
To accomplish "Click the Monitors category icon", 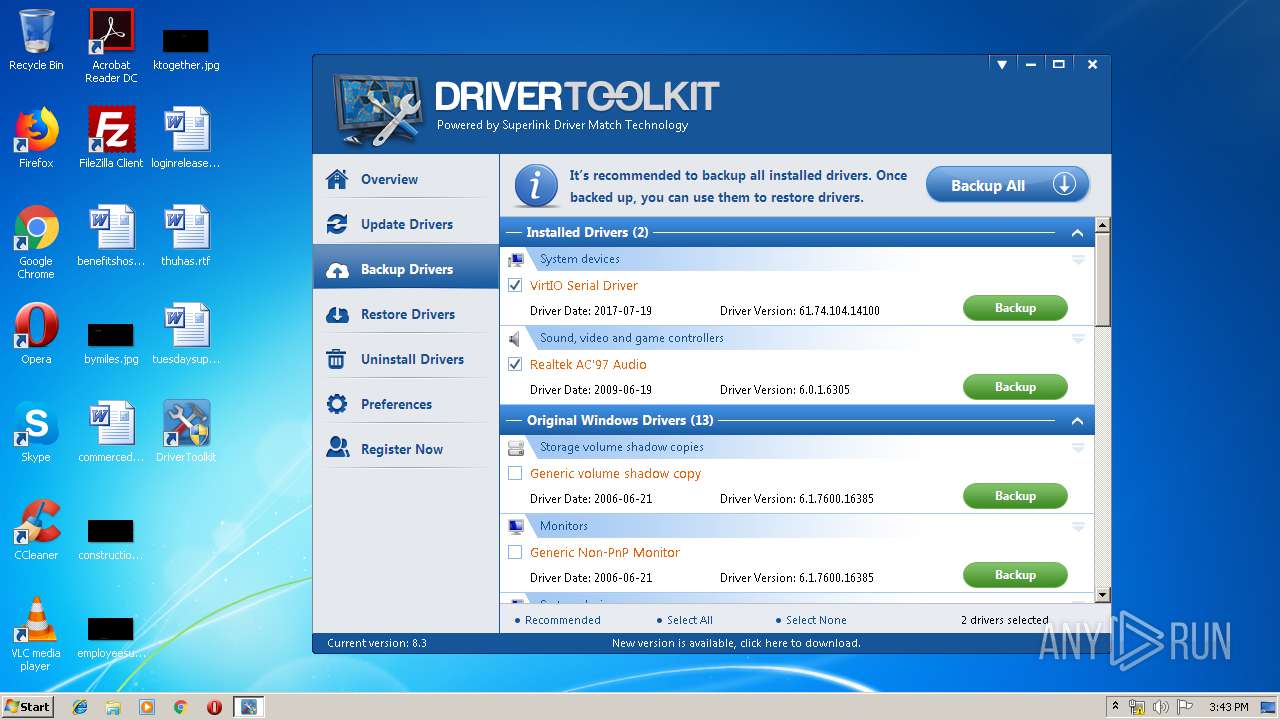I will [x=516, y=527].
